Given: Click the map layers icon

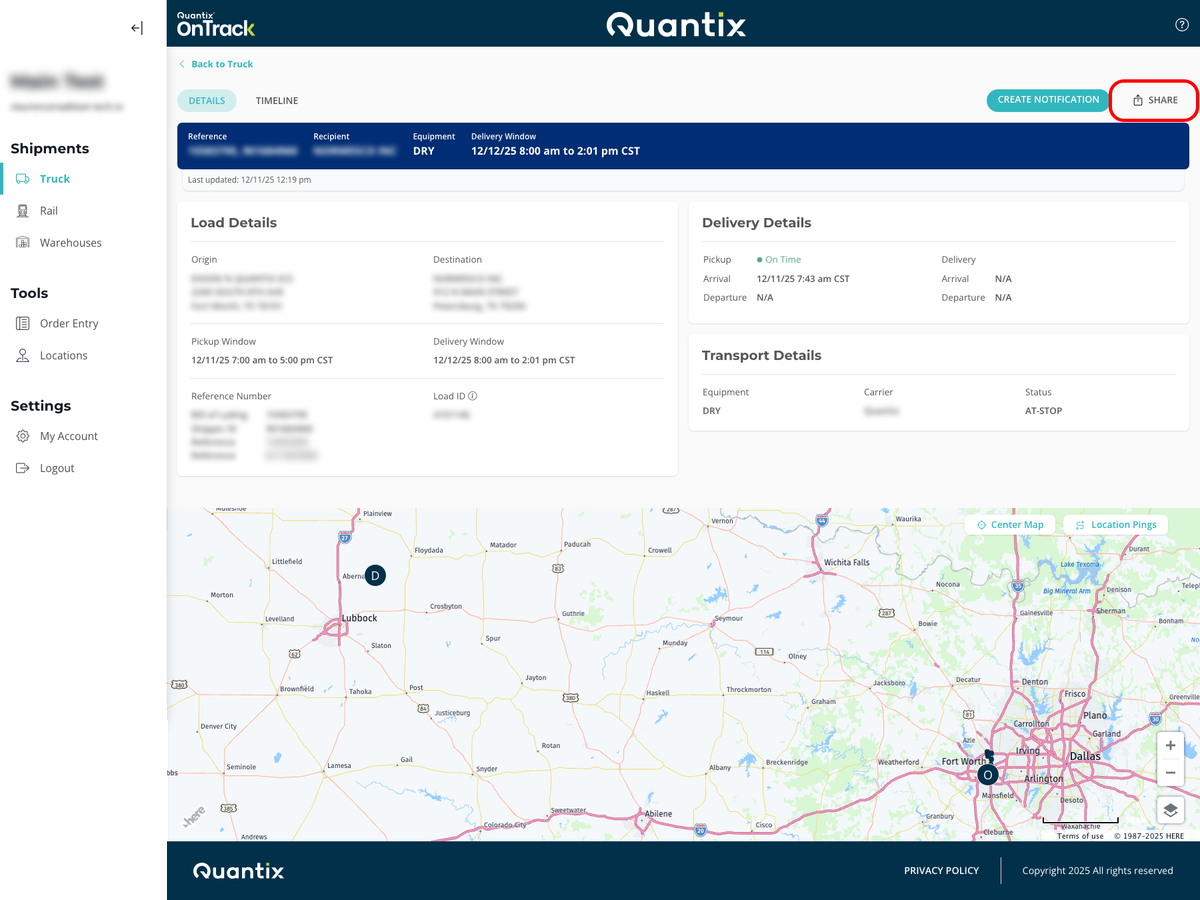Looking at the screenshot, I should pyautogui.click(x=1170, y=810).
